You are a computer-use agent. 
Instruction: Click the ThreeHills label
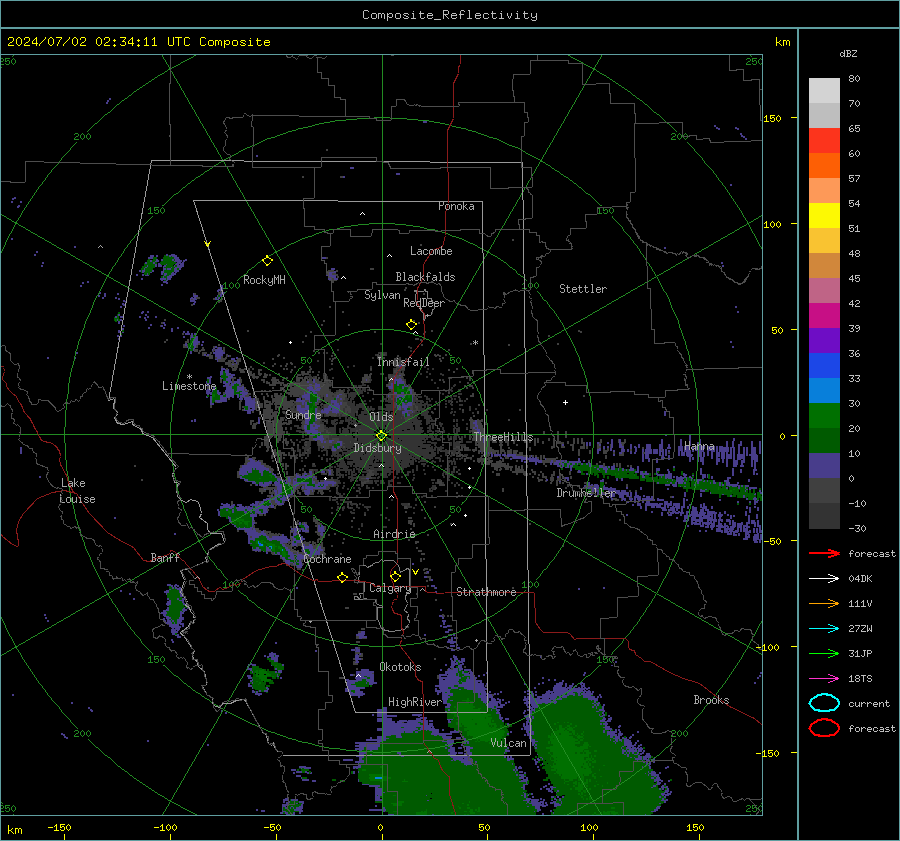click(503, 437)
